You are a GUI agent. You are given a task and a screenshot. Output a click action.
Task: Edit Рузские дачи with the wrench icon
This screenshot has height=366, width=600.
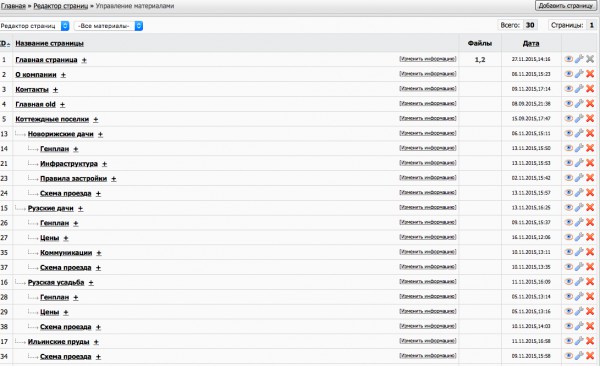tap(579, 208)
